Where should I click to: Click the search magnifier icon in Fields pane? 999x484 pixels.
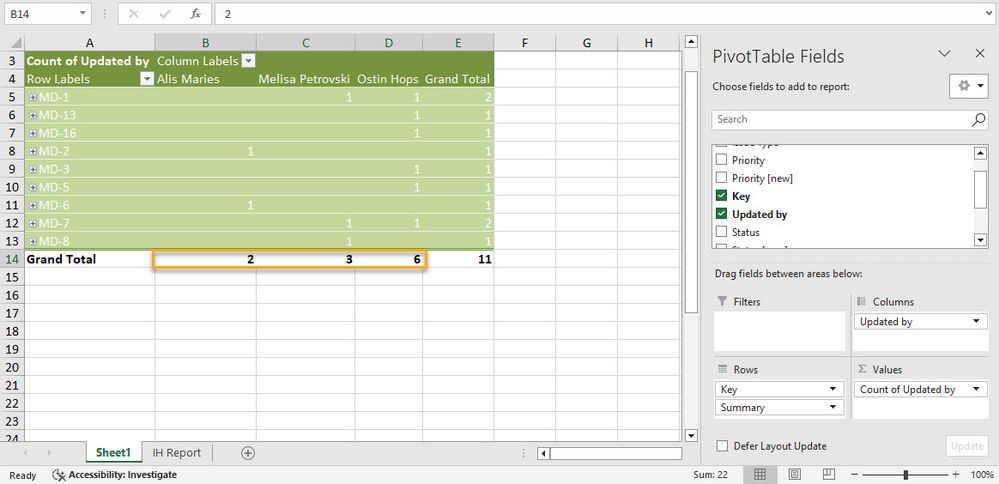click(x=979, y=120)
